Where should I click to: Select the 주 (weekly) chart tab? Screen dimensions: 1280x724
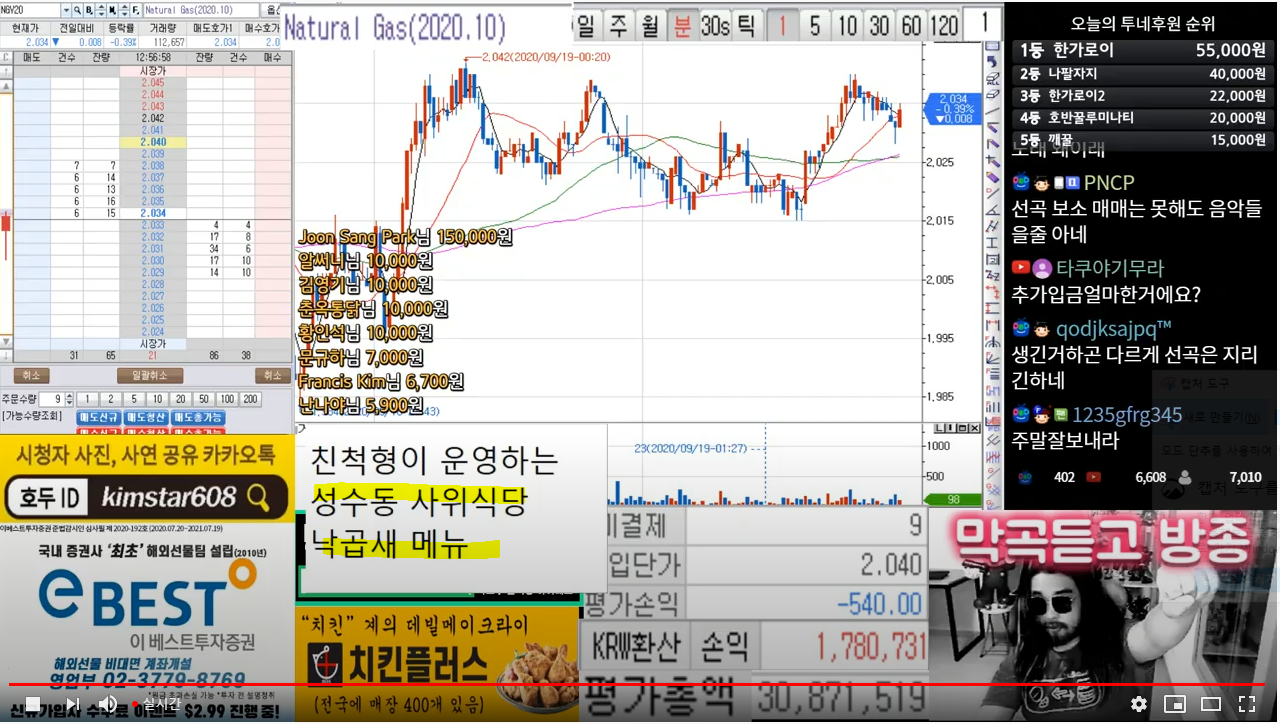pyautogui.click(x=620, y=24)
